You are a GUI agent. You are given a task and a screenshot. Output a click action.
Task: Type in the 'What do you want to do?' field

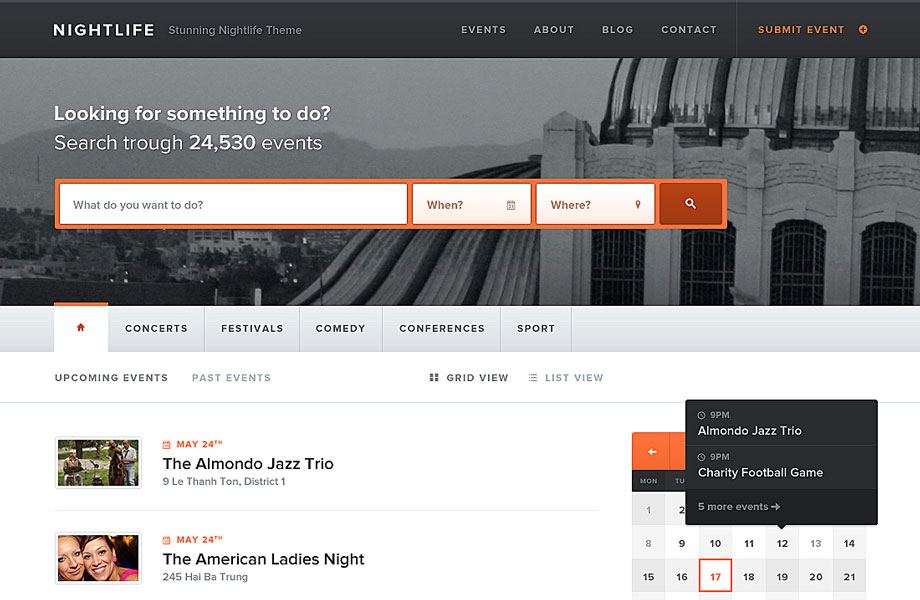tap(233, 205)
